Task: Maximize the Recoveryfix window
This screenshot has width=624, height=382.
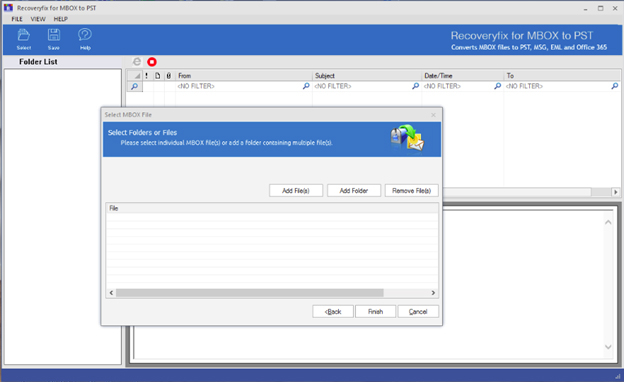Action: coord(601,8)
